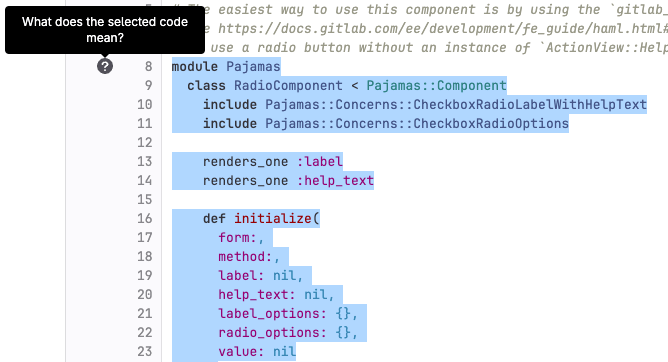This screenshot has height=362, width=668.
Task: Click the CheckboxRadioOptions include line
Action: (386, 124)
